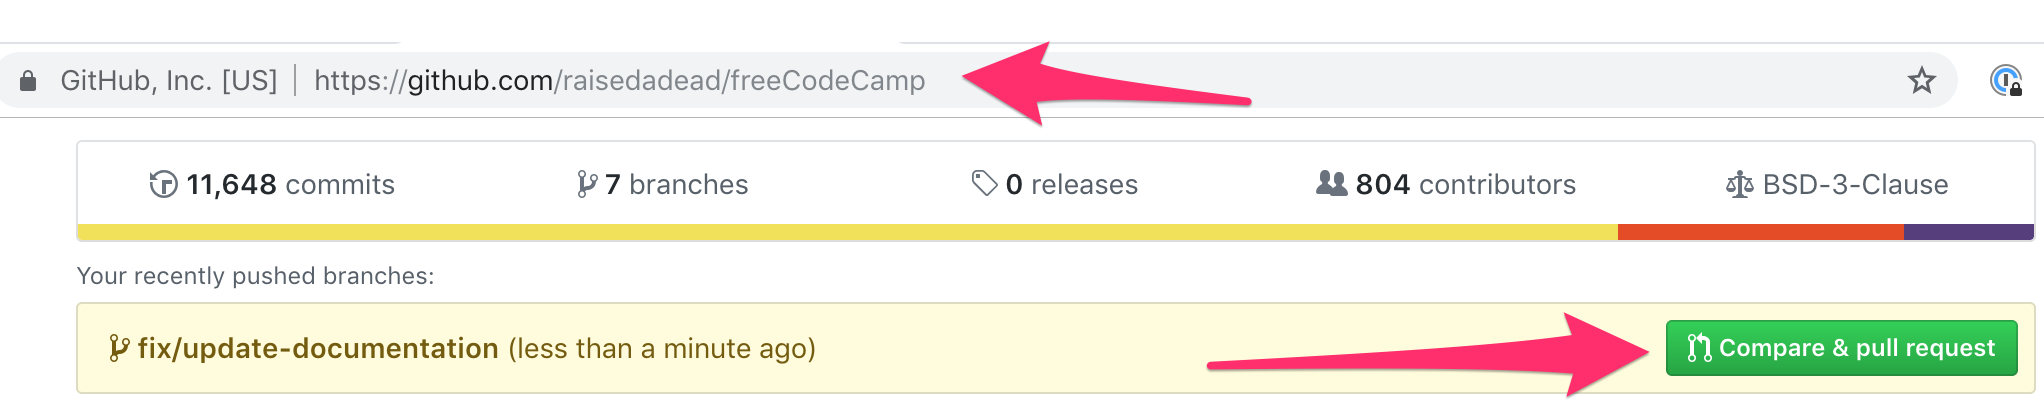Click the people icon beside 804 contributors
Image resolution: width=2044 pixels, height=412 pixels.
pos(1331,184)
